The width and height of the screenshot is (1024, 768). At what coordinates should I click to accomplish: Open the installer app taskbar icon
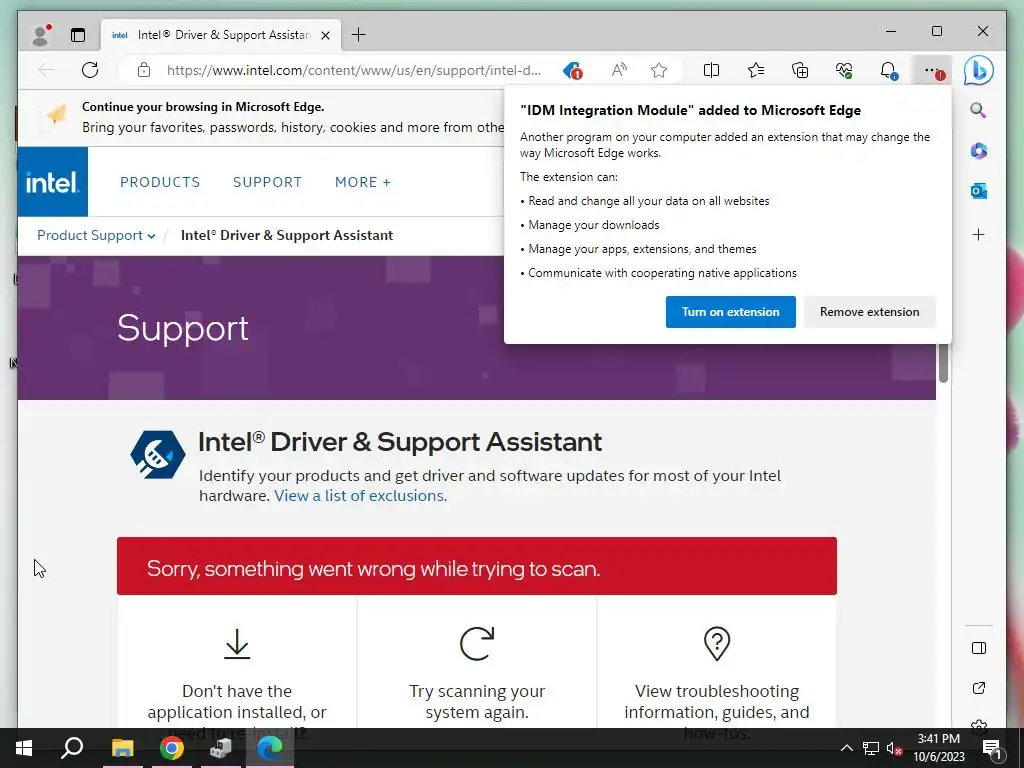coord(221,748)
